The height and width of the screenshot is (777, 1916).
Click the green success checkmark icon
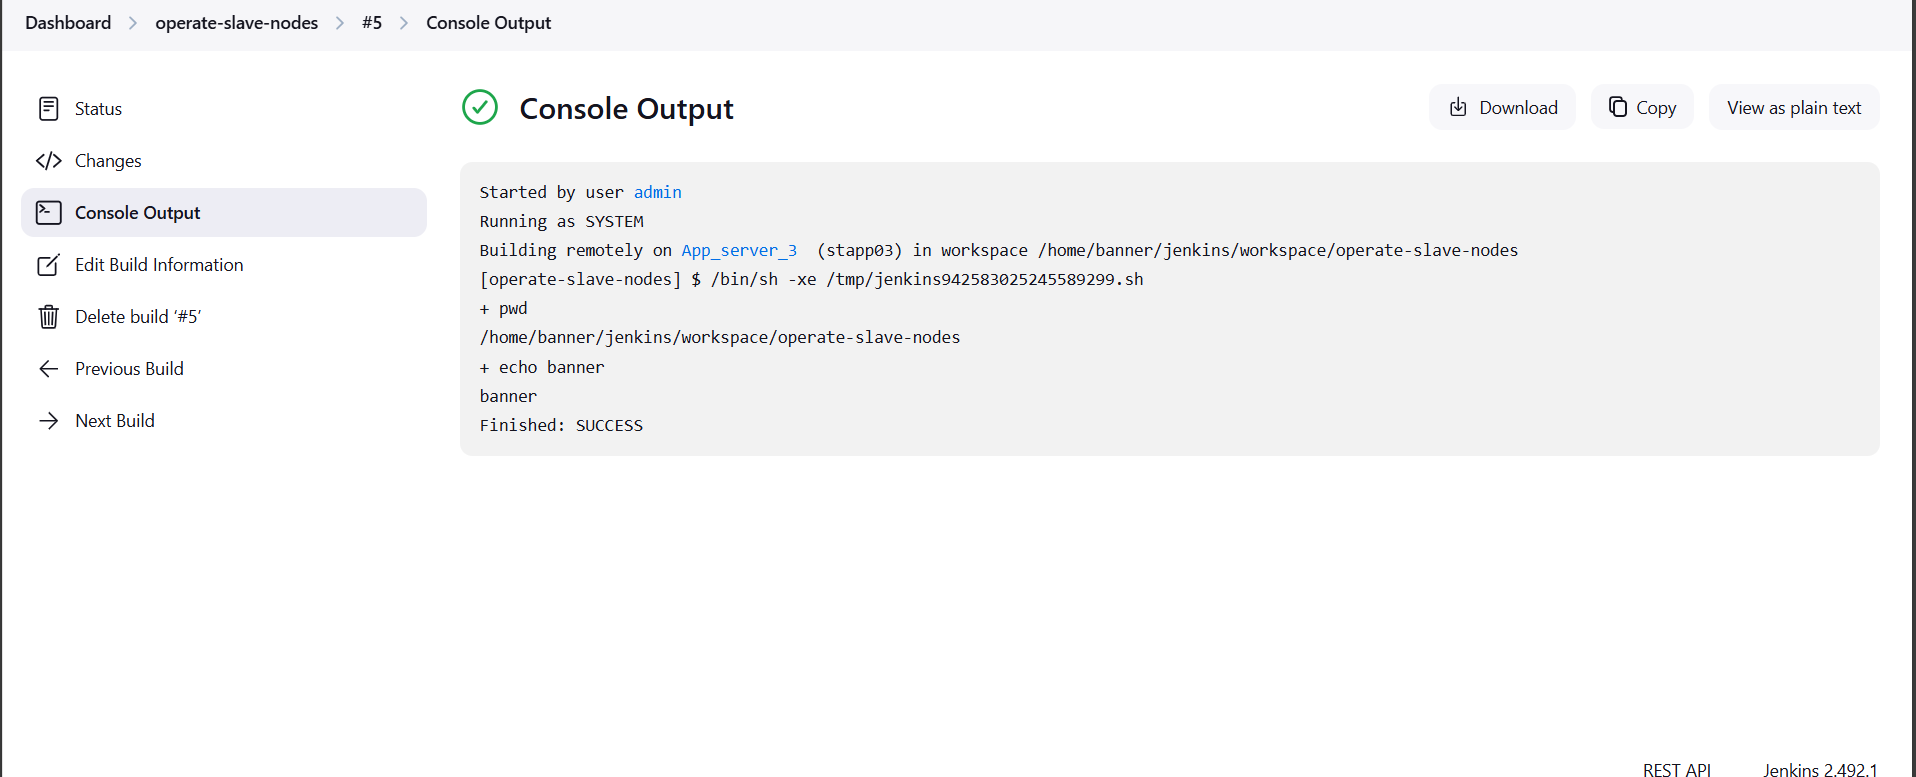pos(480,108)
